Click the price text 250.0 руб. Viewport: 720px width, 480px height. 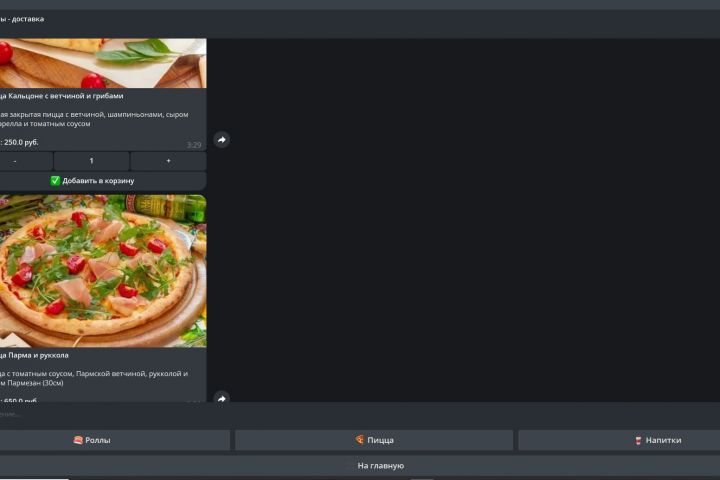[x=21, y=142]
